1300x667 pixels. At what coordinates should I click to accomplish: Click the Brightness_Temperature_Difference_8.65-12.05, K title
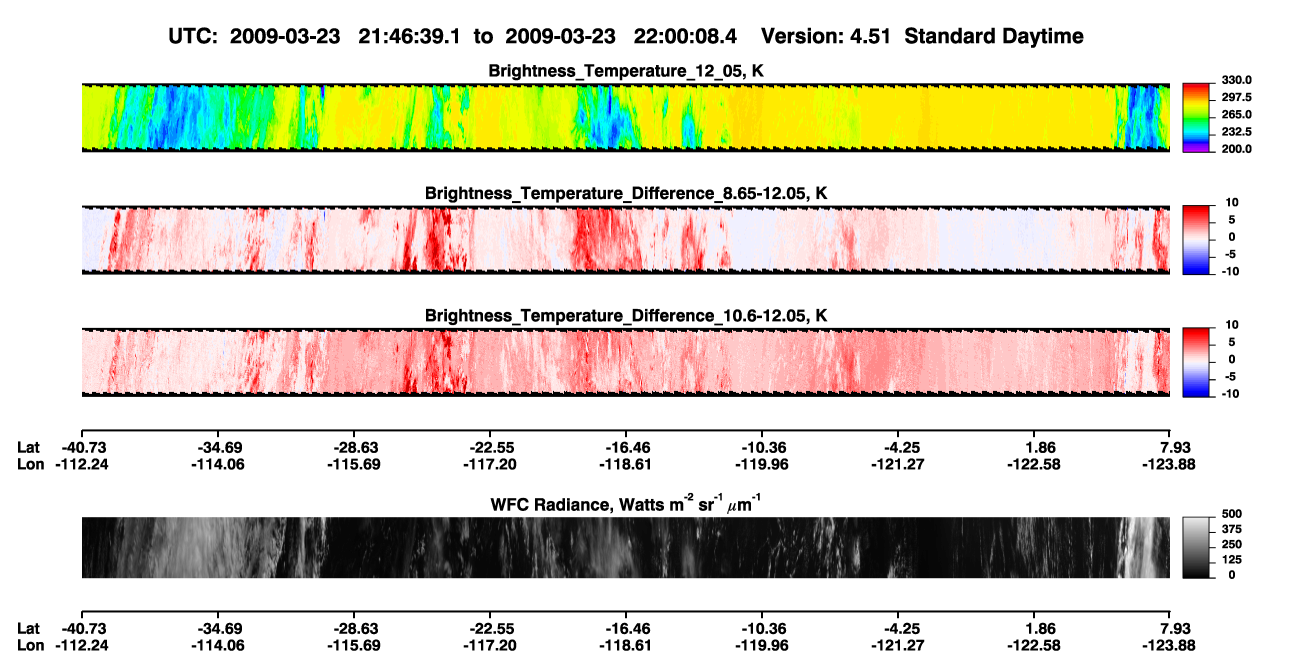tap(626, 193)
